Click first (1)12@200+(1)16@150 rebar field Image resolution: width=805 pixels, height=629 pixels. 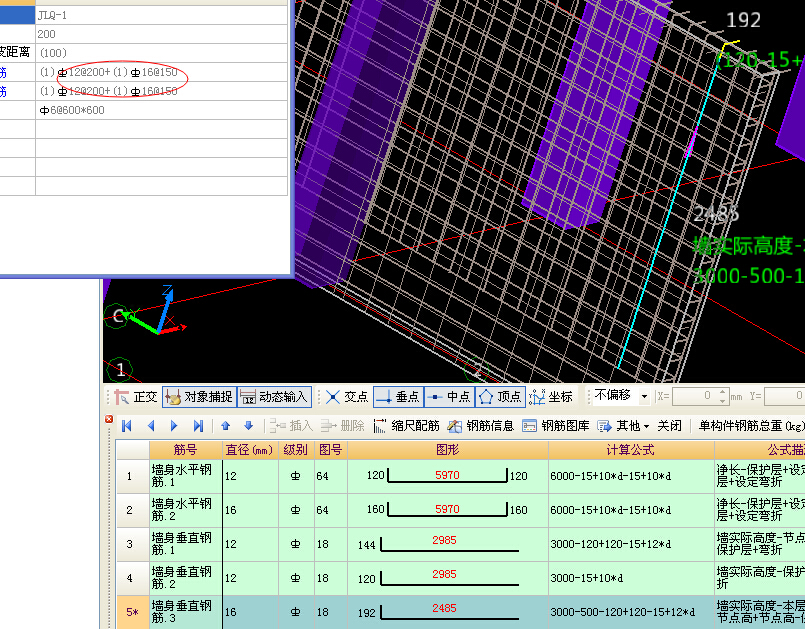click(x=161, y=72)
